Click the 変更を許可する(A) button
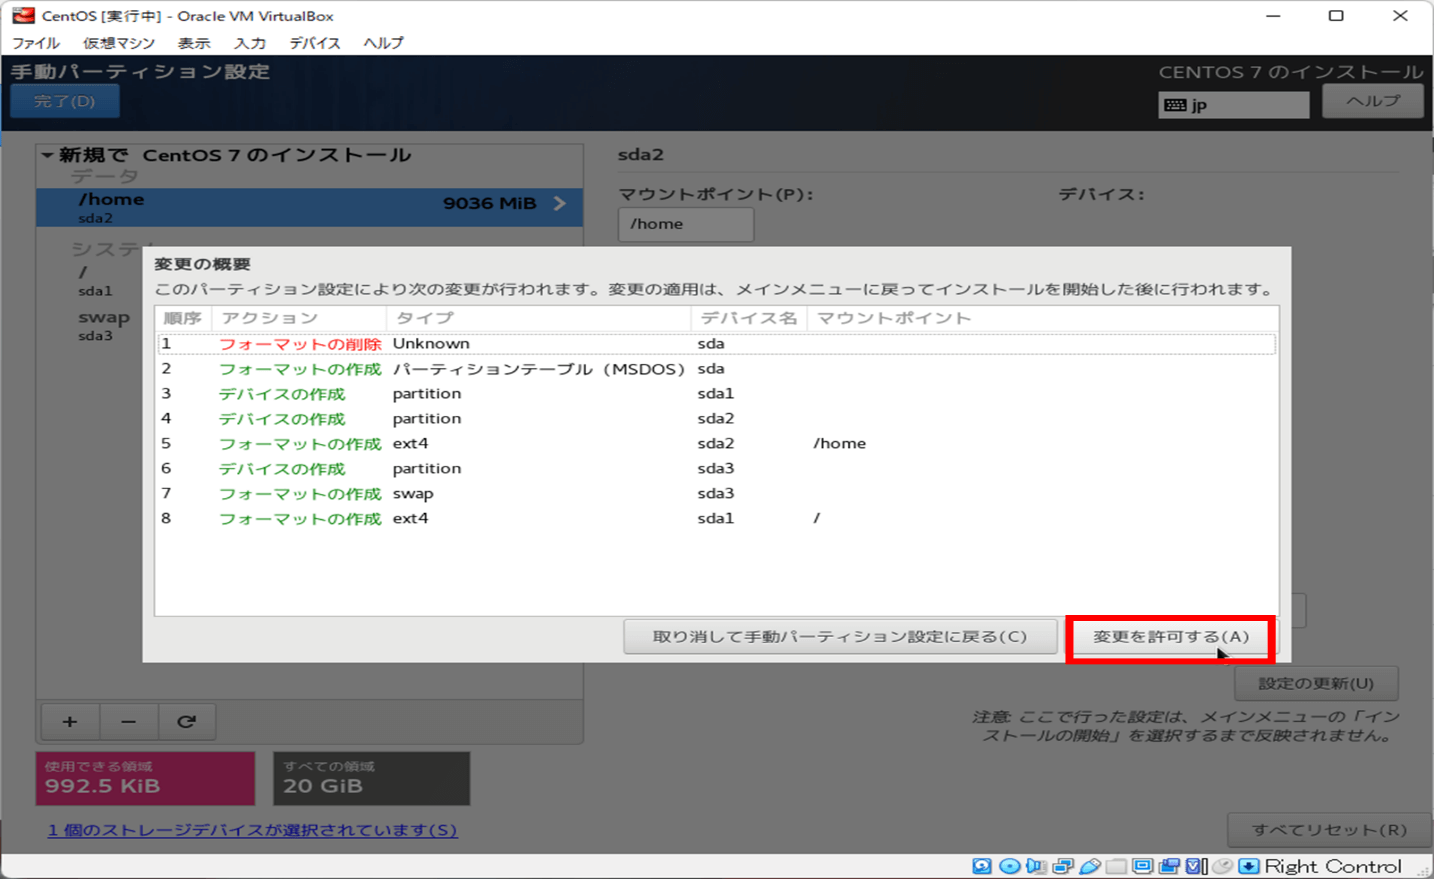Viewport: 1434px width, 879px height. pyautogui.click(x=1171, y=637)
